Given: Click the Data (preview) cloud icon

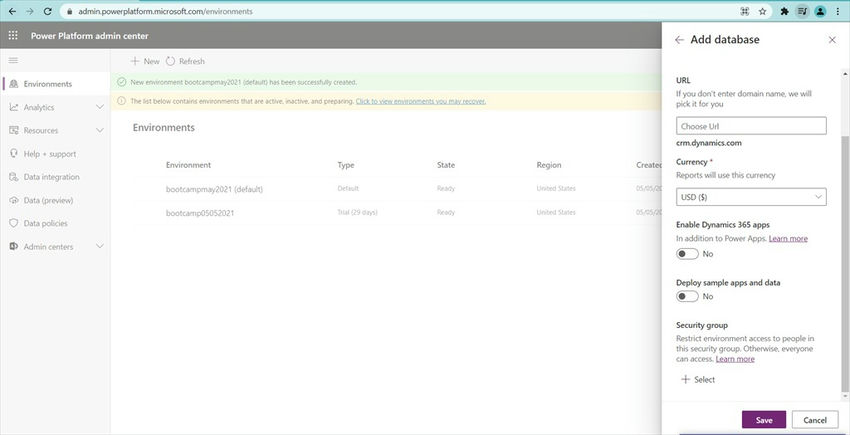Looking at the screenshot, I should pos(14,200).
